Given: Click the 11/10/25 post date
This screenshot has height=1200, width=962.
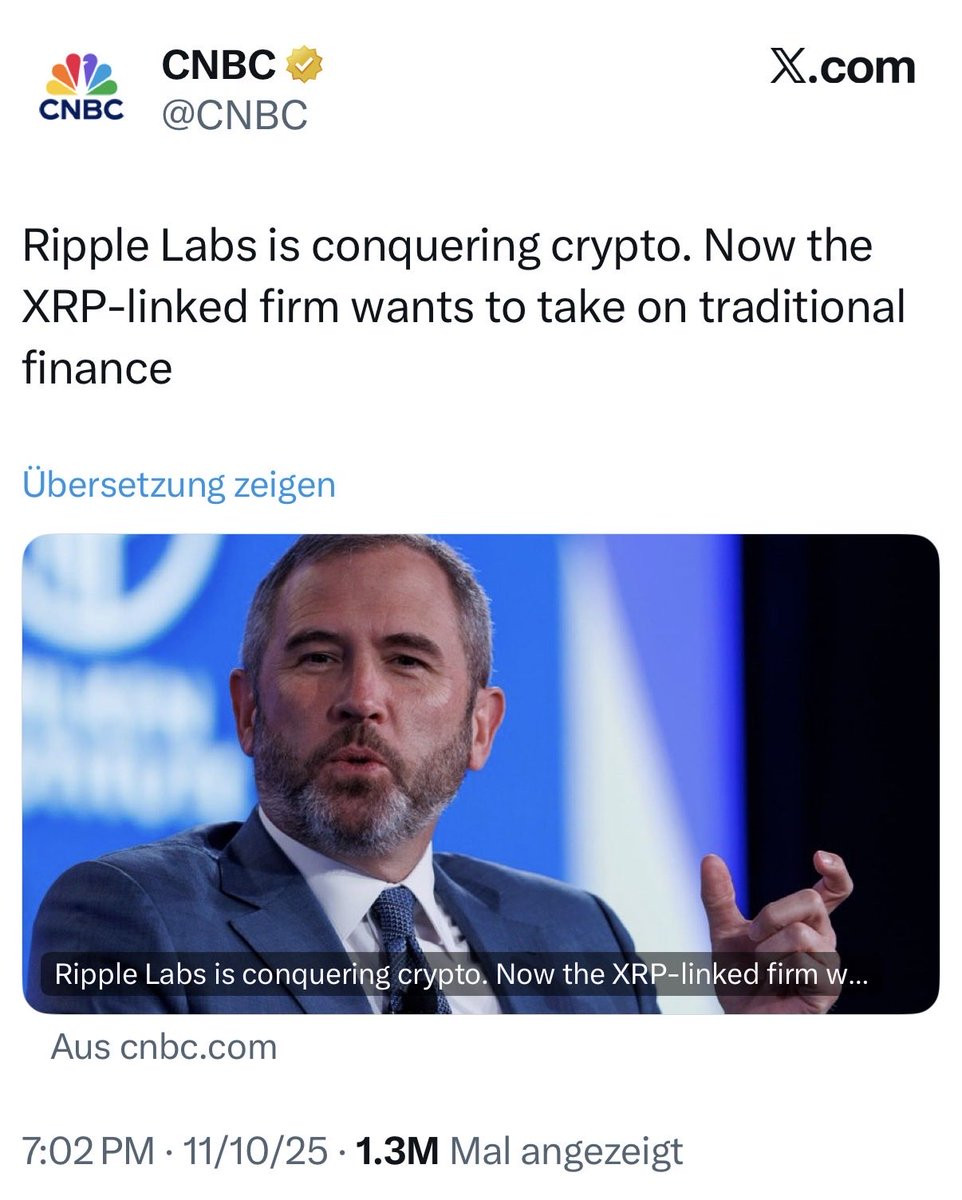Looking at the screenshot, I should (254, 1151).
